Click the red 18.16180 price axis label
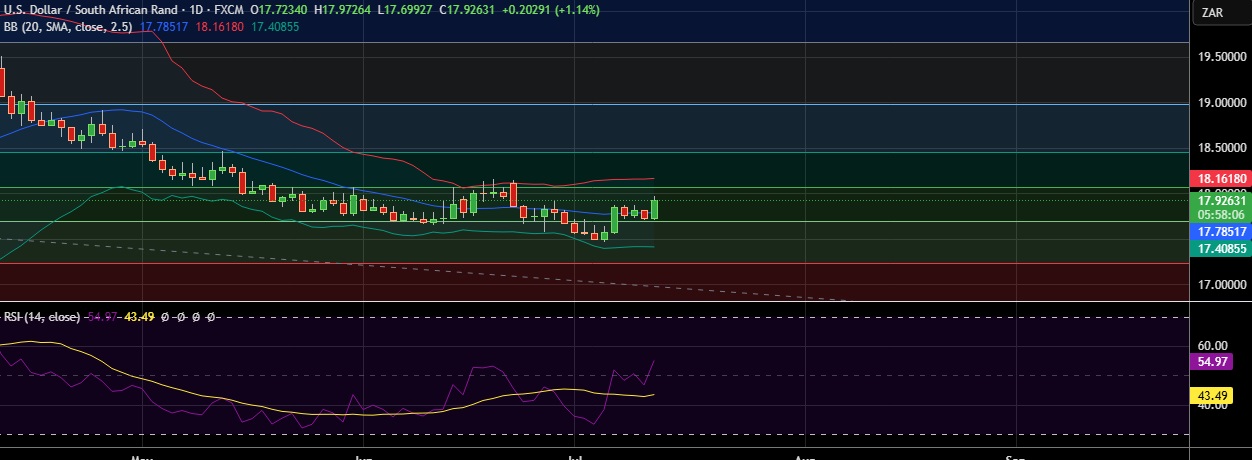The width and height of the screenshot is (1252, 460). [1220, 179]
